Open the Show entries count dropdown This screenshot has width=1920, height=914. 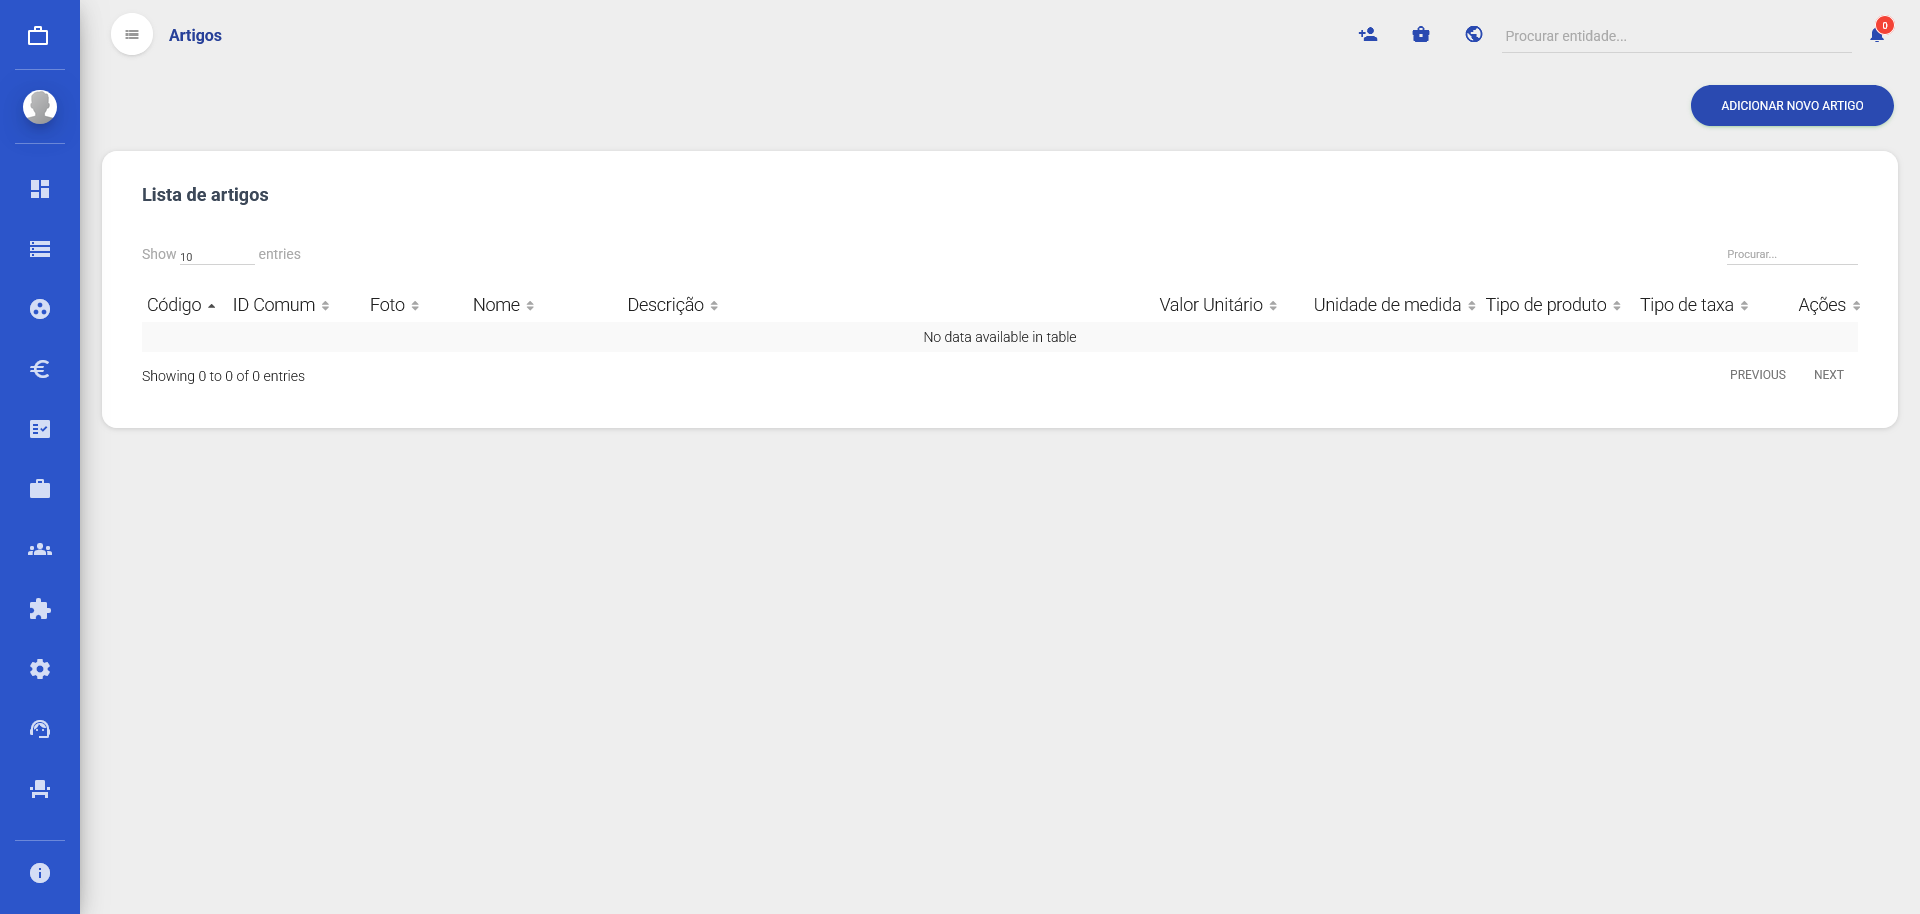tap(216, 256)
